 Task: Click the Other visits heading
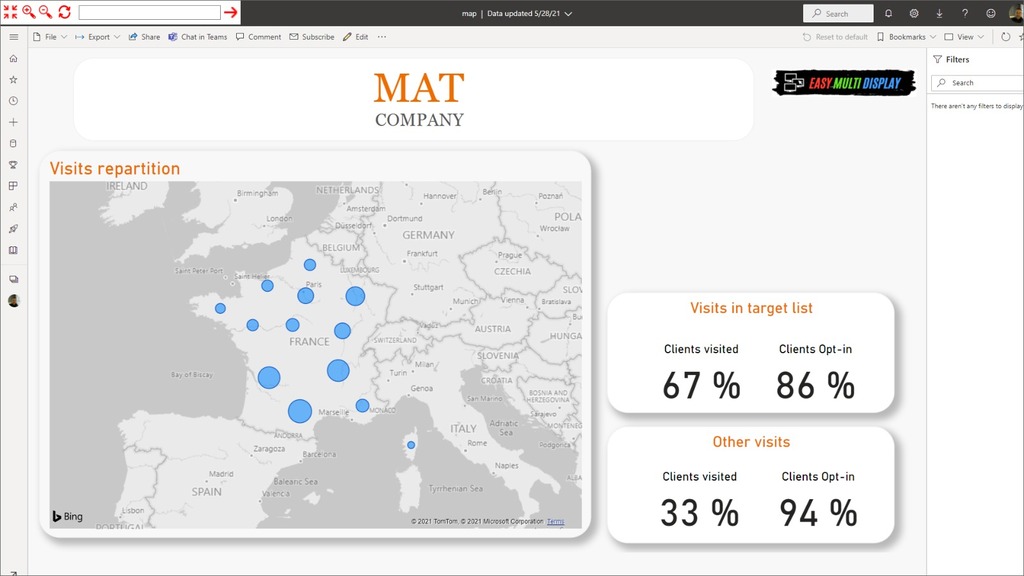click(751, 442)
